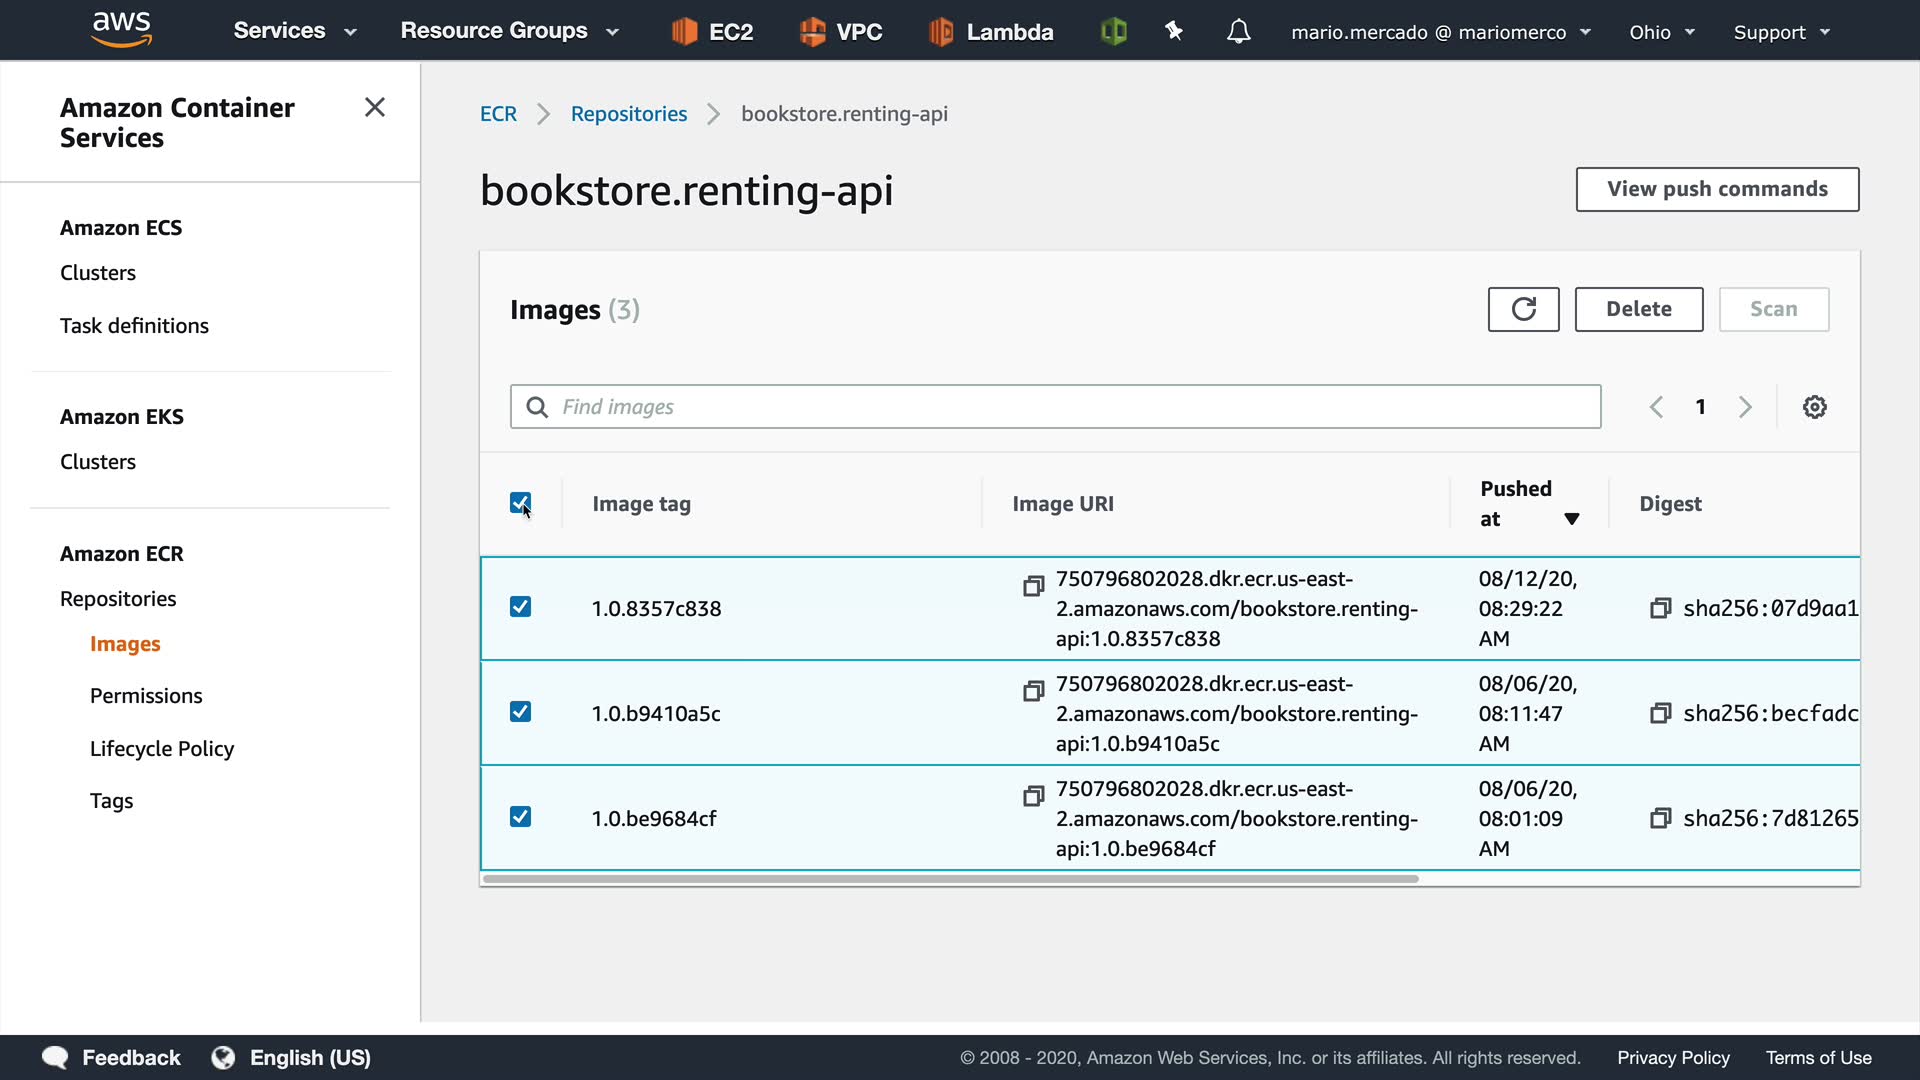This screenshot has height=1080, width=1920.
Task: Copy the URI of image 1.0.8357c838
Action: click(x=1034, y=586)
